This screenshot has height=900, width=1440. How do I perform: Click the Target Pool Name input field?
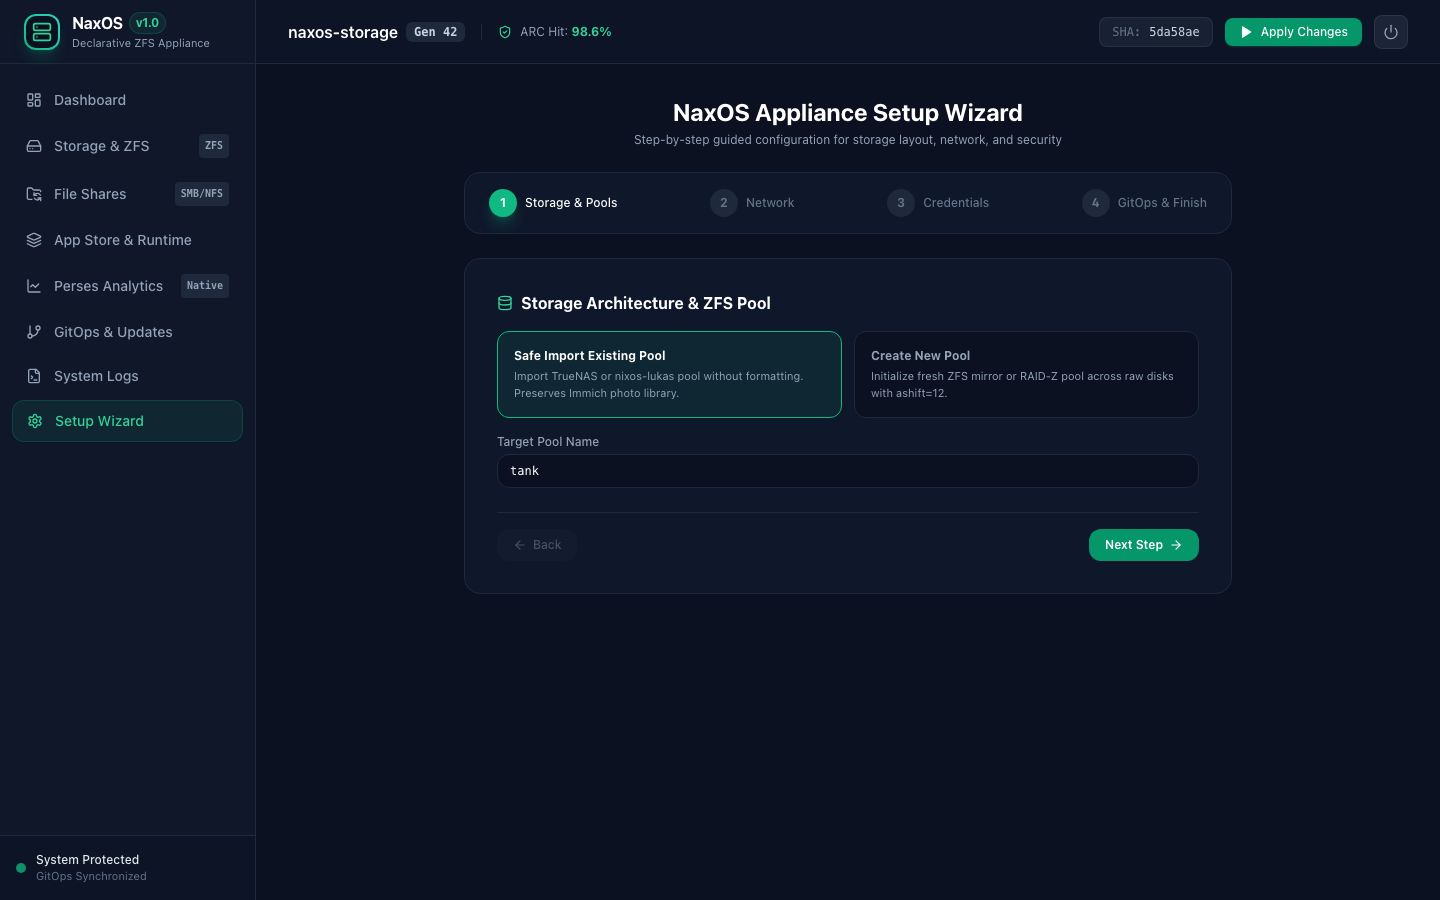click(x=848, y=471)
